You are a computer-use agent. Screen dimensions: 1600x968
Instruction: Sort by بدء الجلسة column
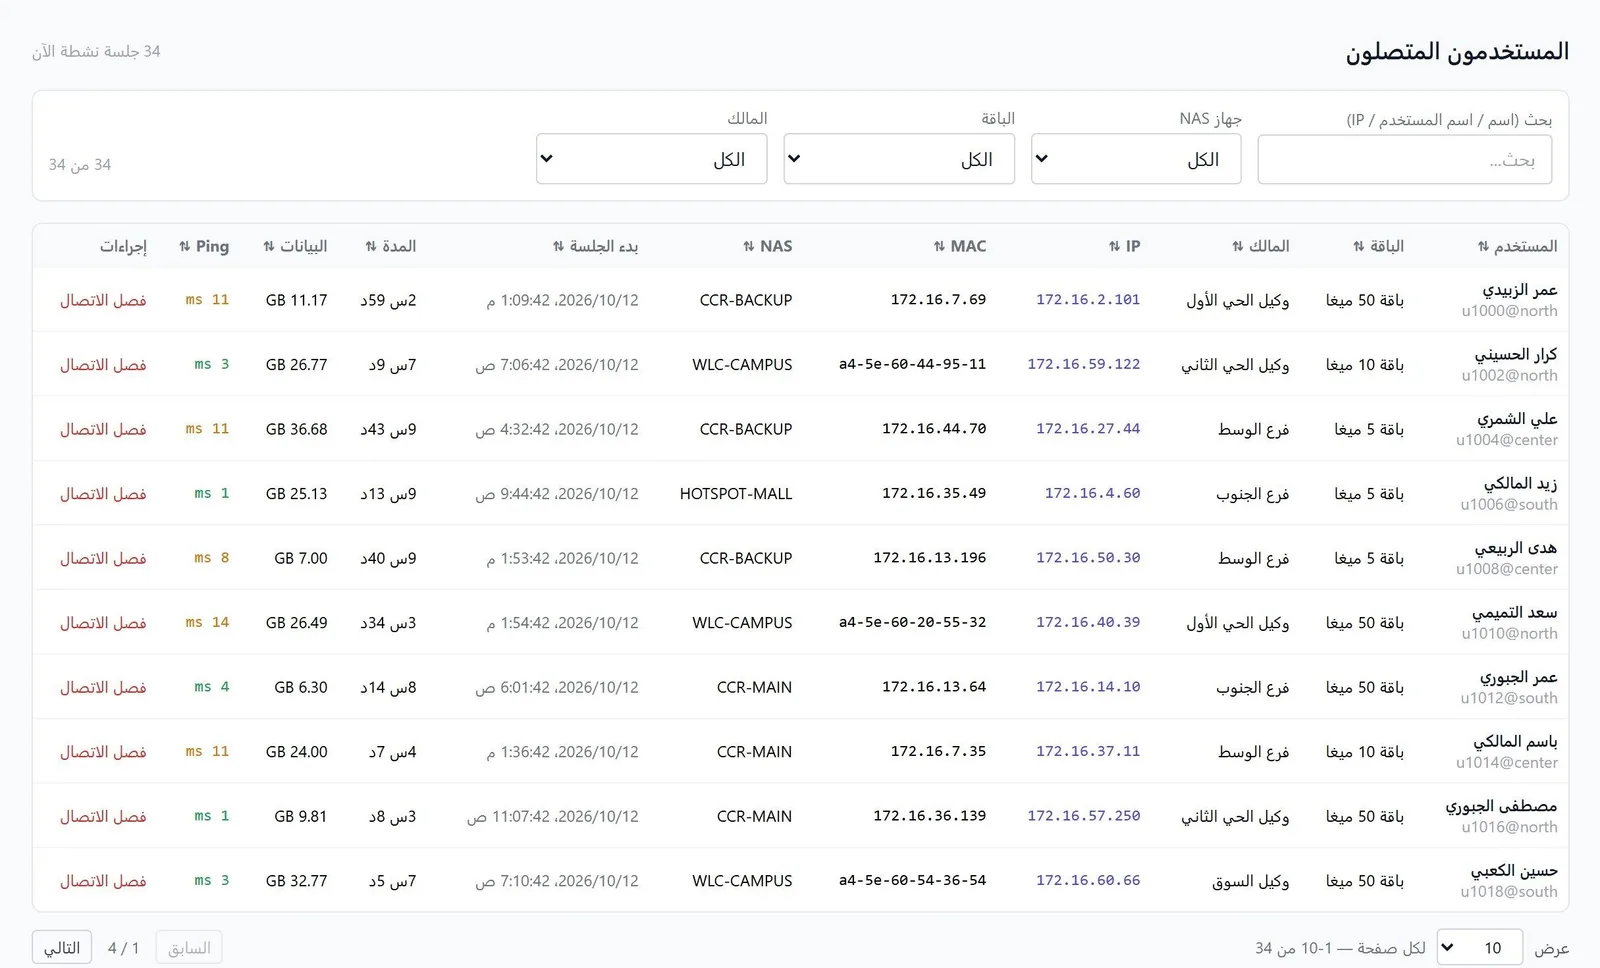(595, 246)
